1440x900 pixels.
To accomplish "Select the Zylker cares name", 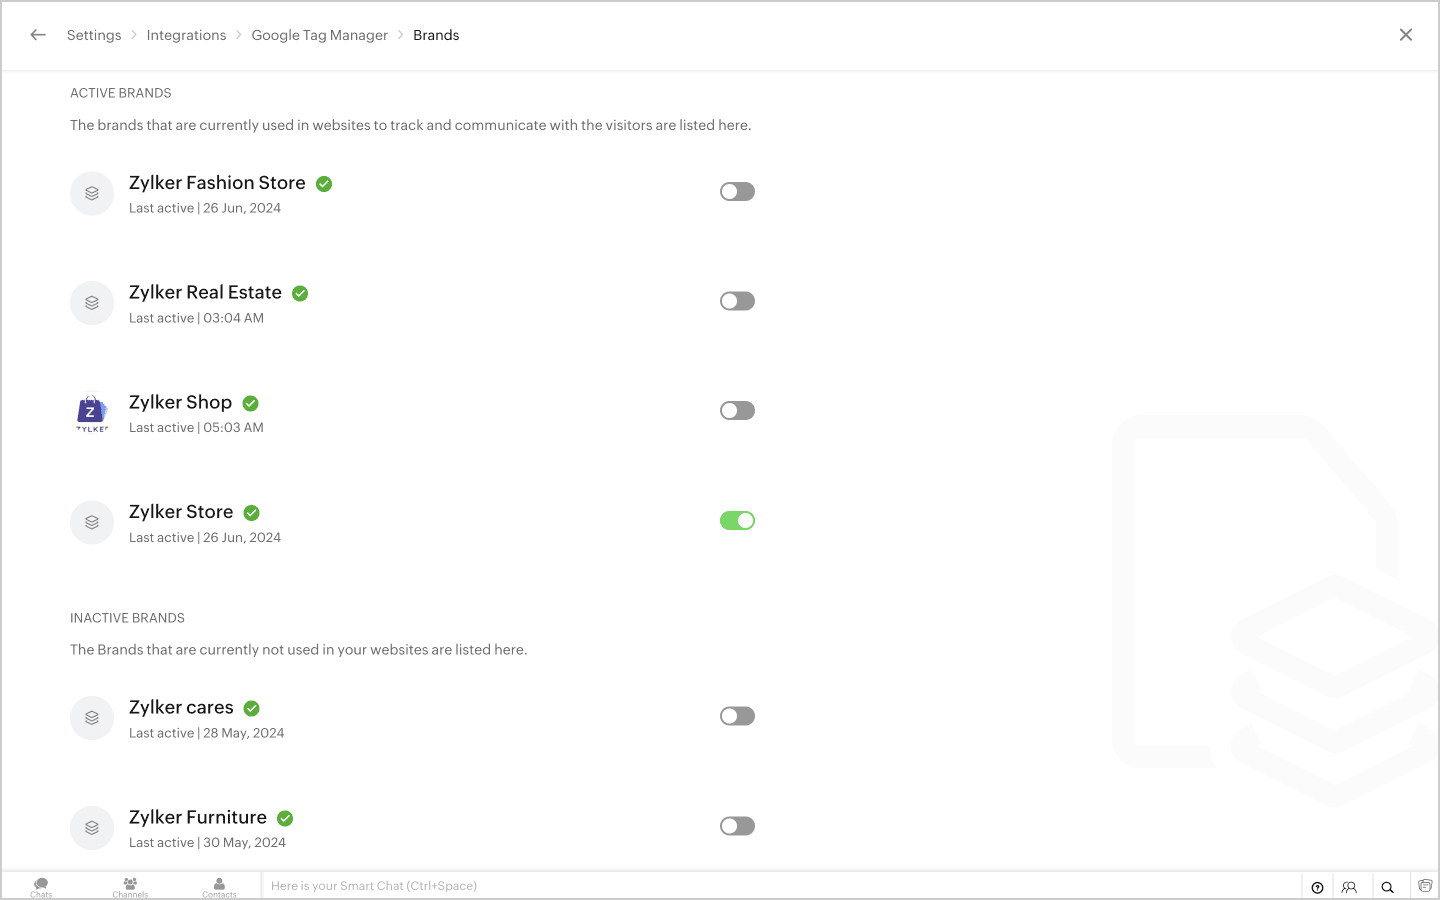I will pos(181,708).
